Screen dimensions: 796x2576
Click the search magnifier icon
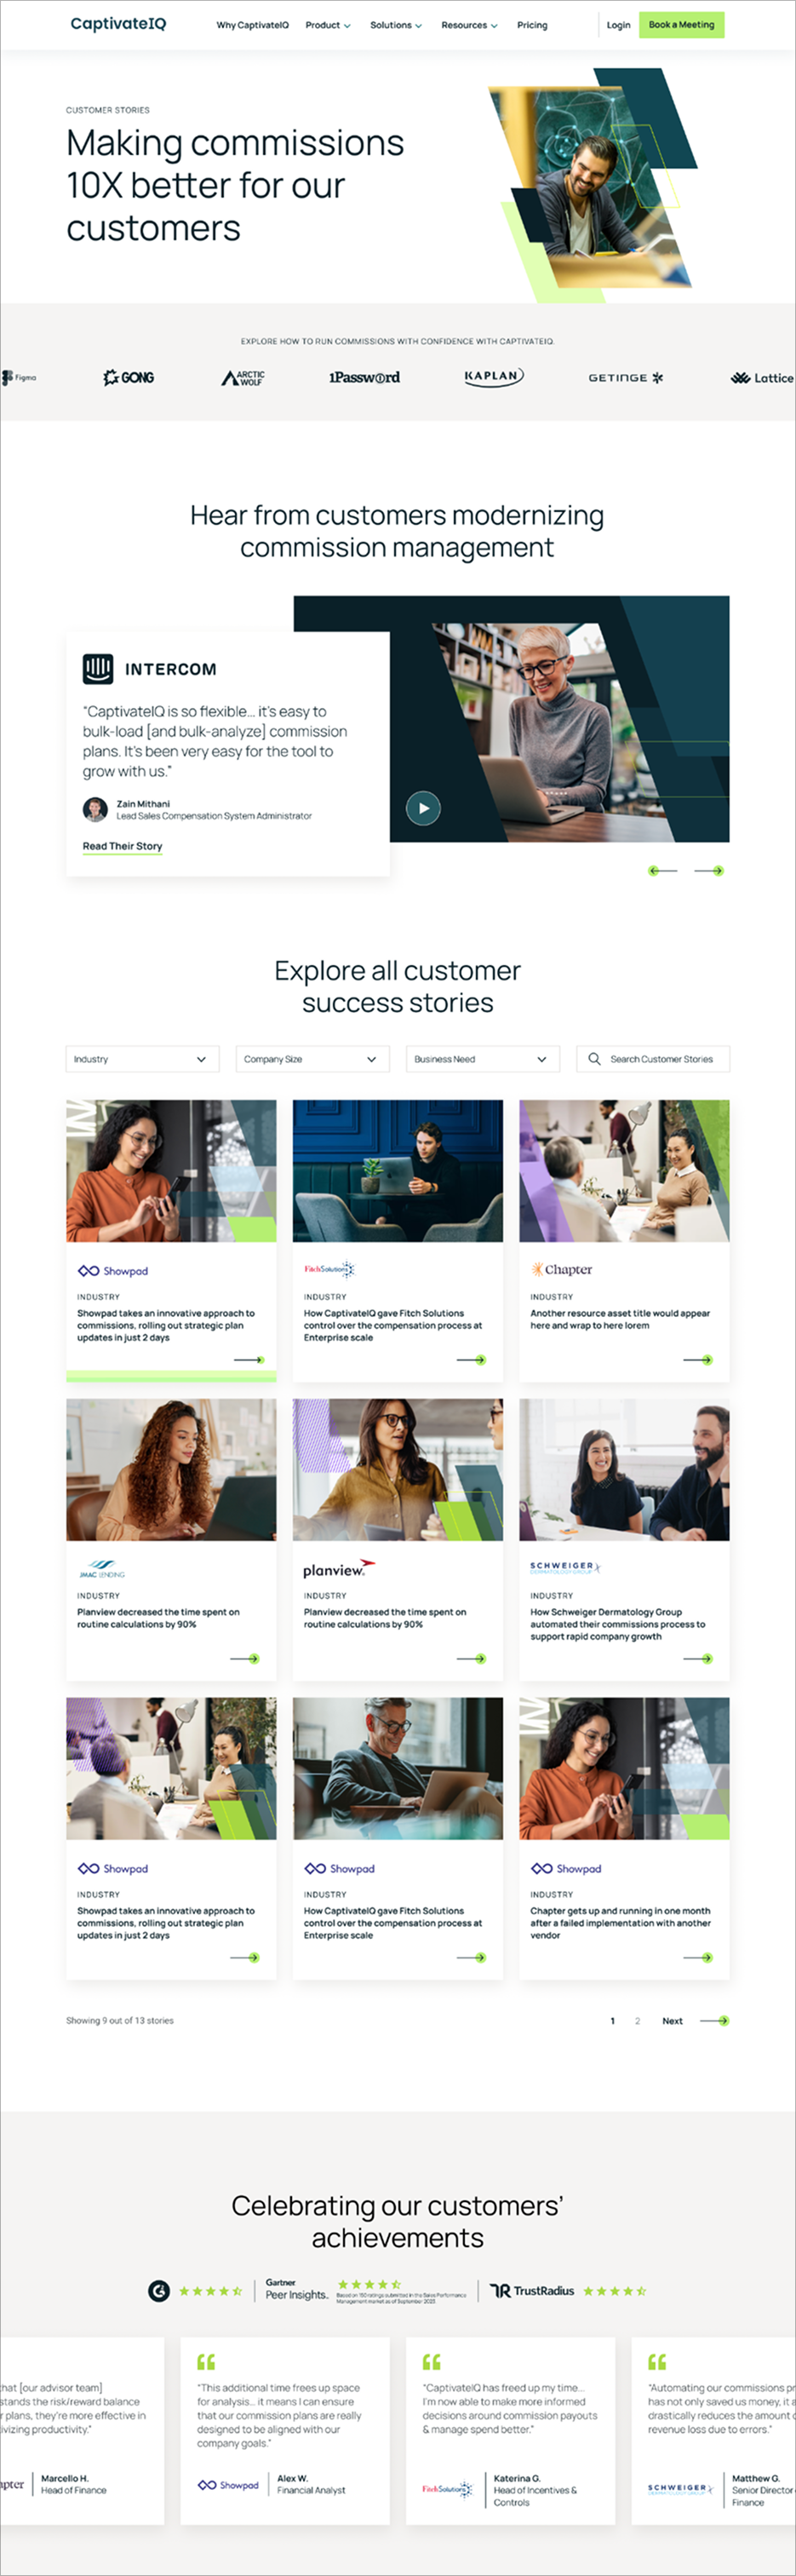coord(594,1059)
